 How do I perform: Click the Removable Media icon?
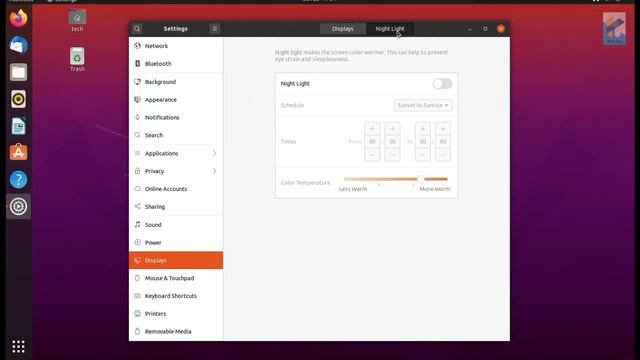(x=138, y=331)
